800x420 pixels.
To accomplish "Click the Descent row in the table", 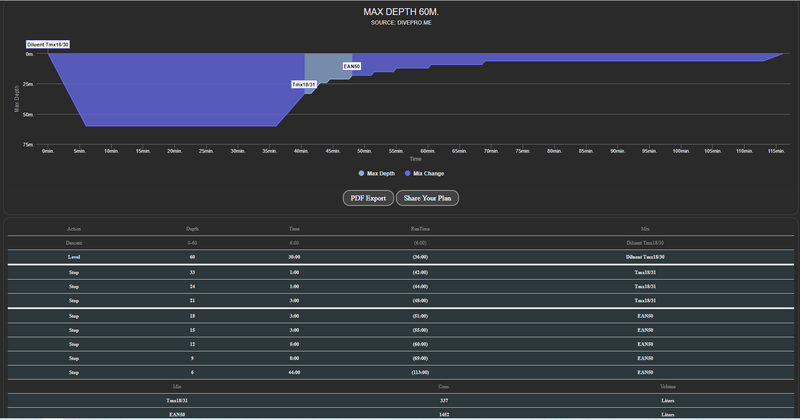I will click(400, 242).
